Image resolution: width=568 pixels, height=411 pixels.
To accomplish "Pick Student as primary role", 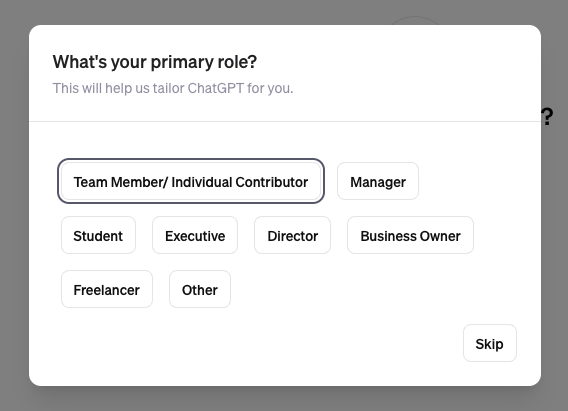I will (x=98, y=235).
